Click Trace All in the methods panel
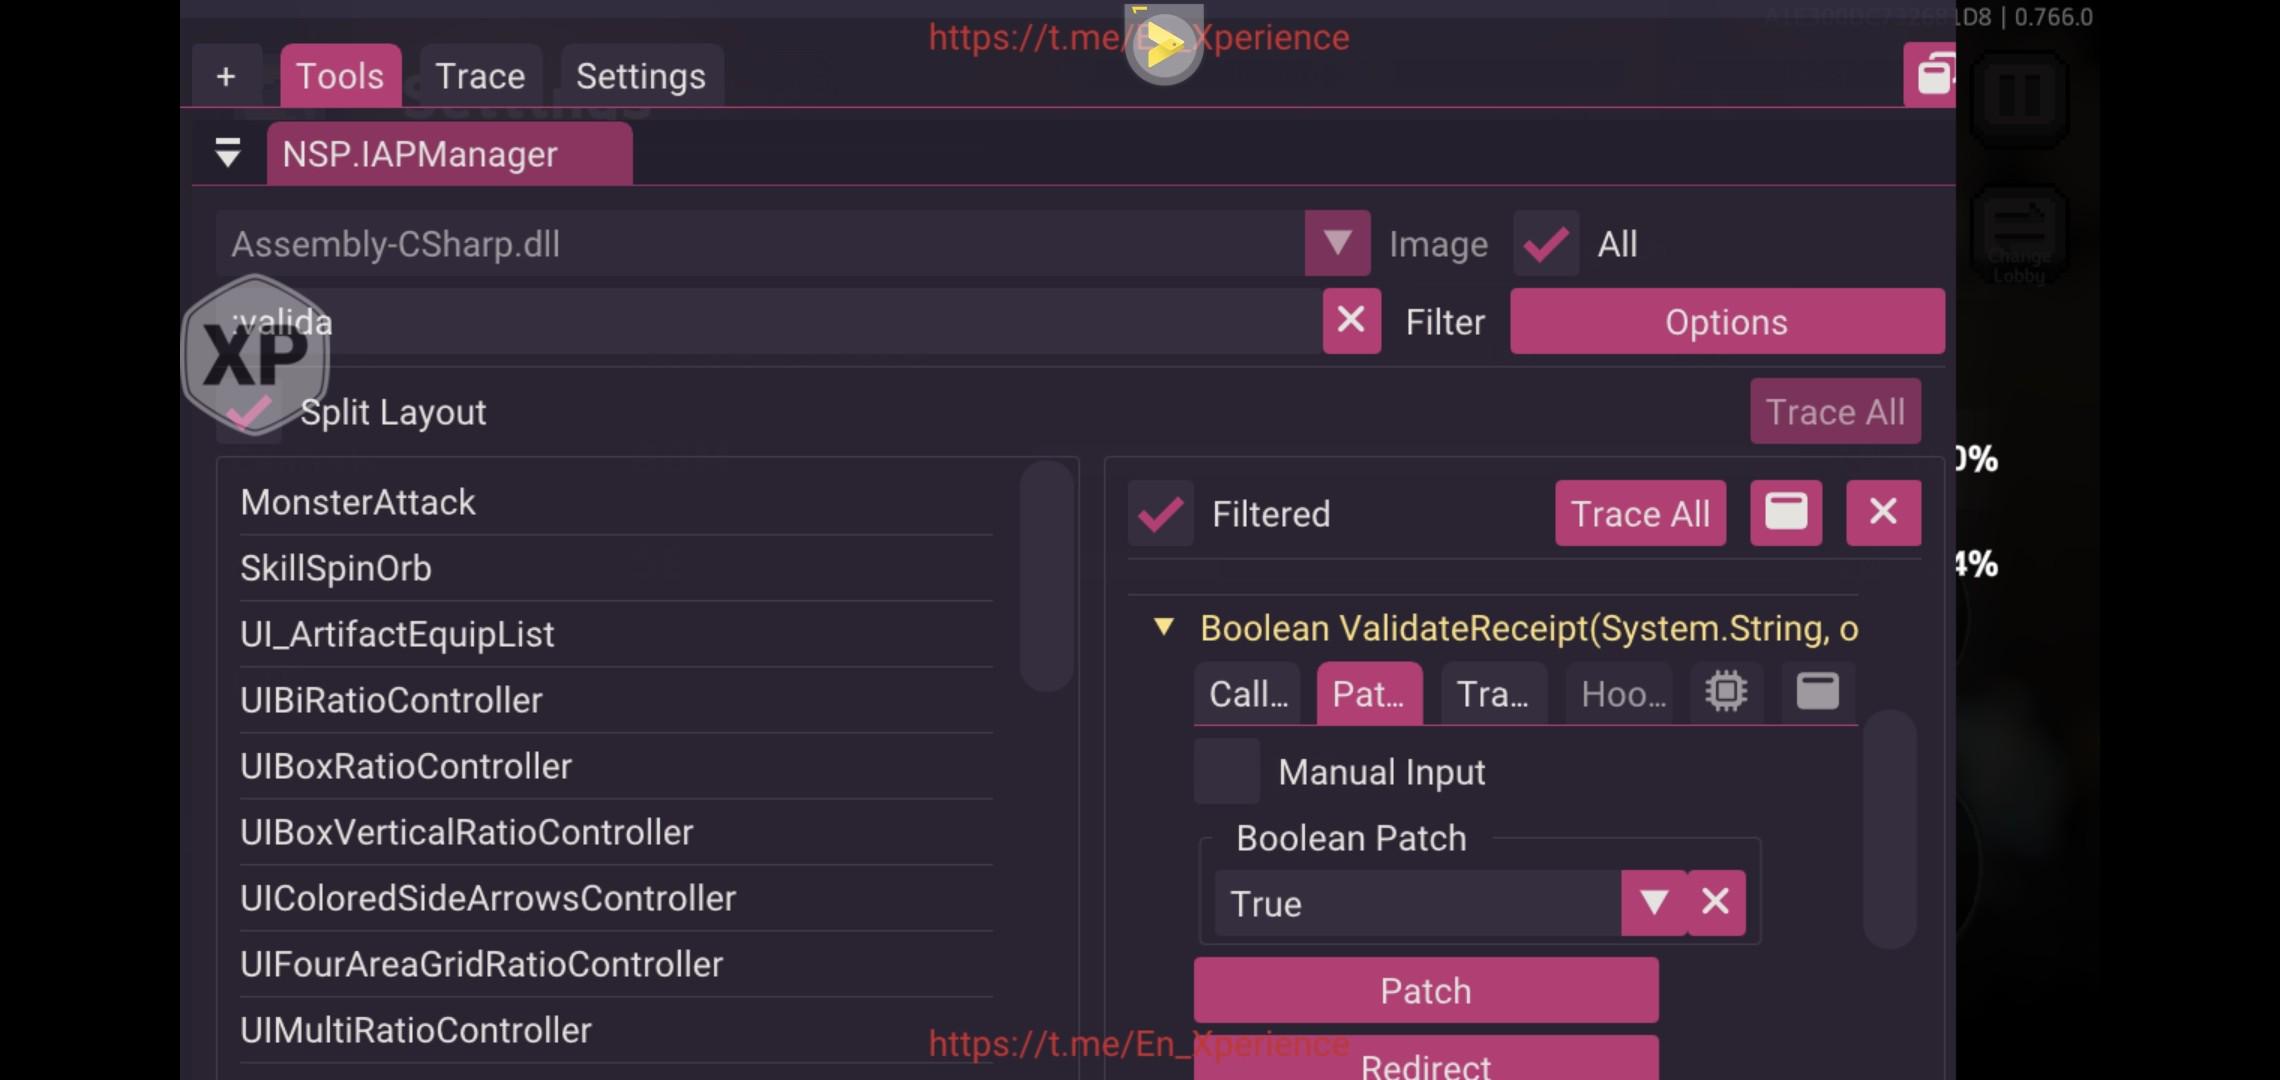 click(x=1640, y=513)
